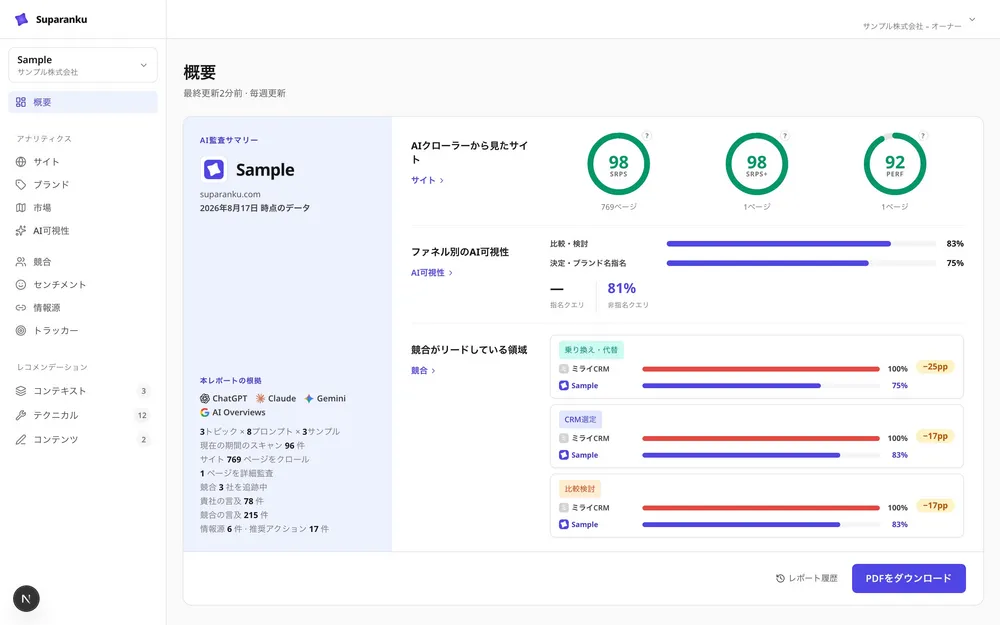
Task: Click the サンプル株式会社 - オーナー account label
Action: coord(912,26)
